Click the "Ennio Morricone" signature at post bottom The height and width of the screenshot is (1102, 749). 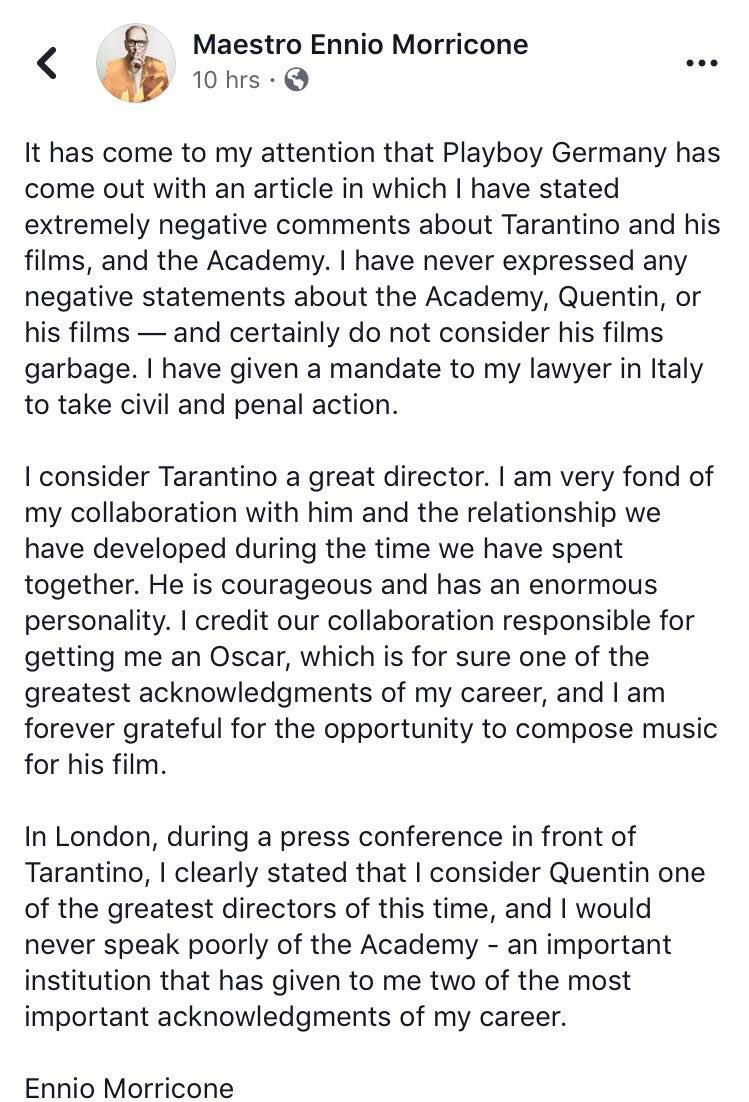coord(129,1087)
